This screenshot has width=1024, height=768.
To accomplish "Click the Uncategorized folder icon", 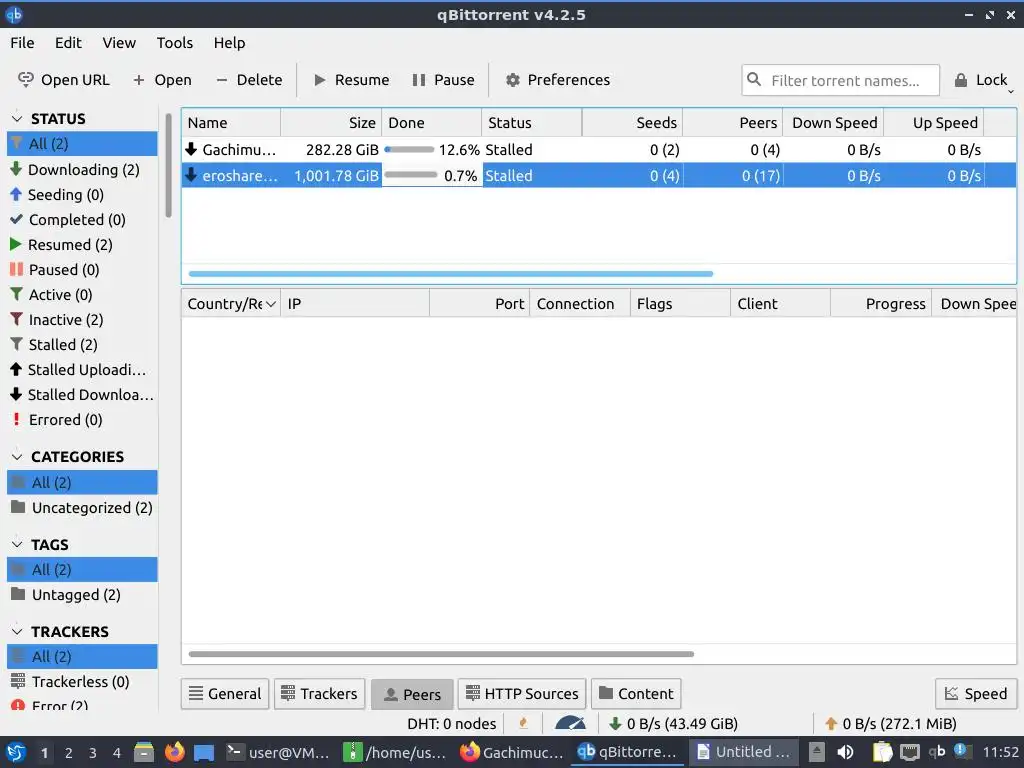I will click(x=18, y=507).
